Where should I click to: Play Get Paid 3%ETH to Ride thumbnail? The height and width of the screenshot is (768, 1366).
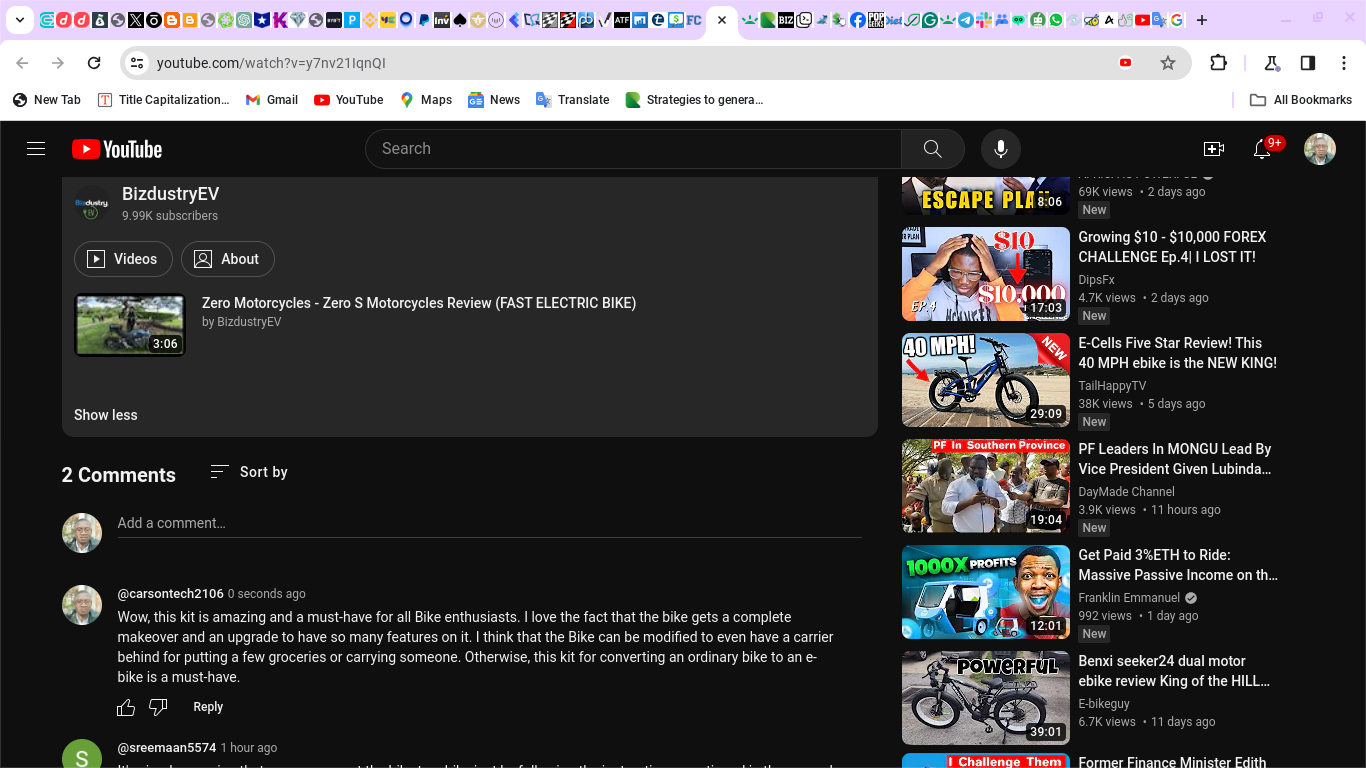point(986,592)
